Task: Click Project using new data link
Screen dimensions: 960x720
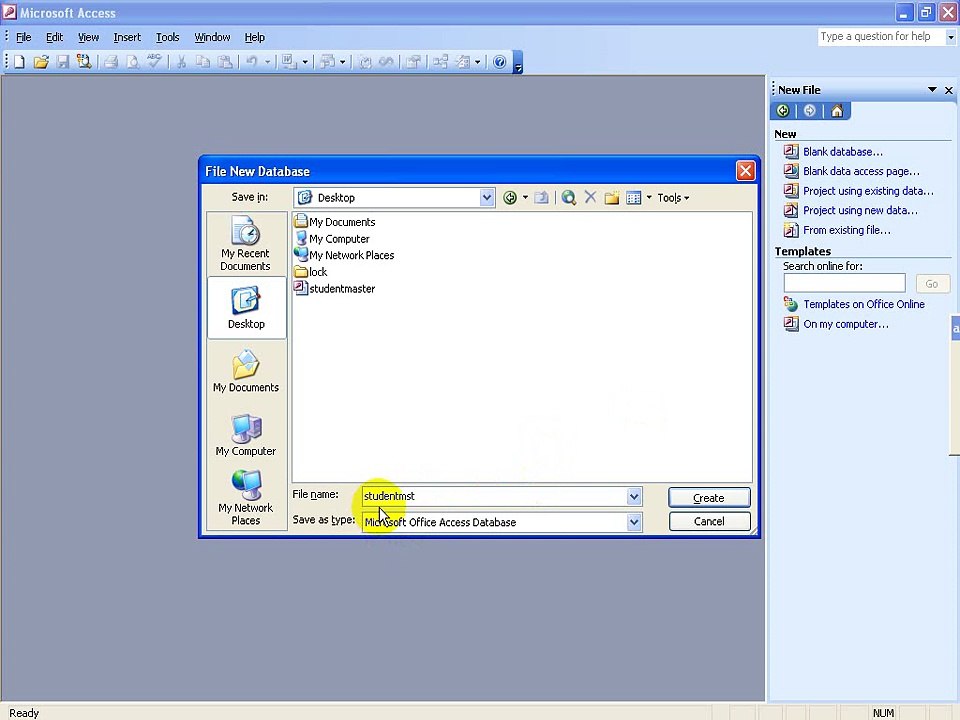Action: pyautogui.click(x=860, y=211)
